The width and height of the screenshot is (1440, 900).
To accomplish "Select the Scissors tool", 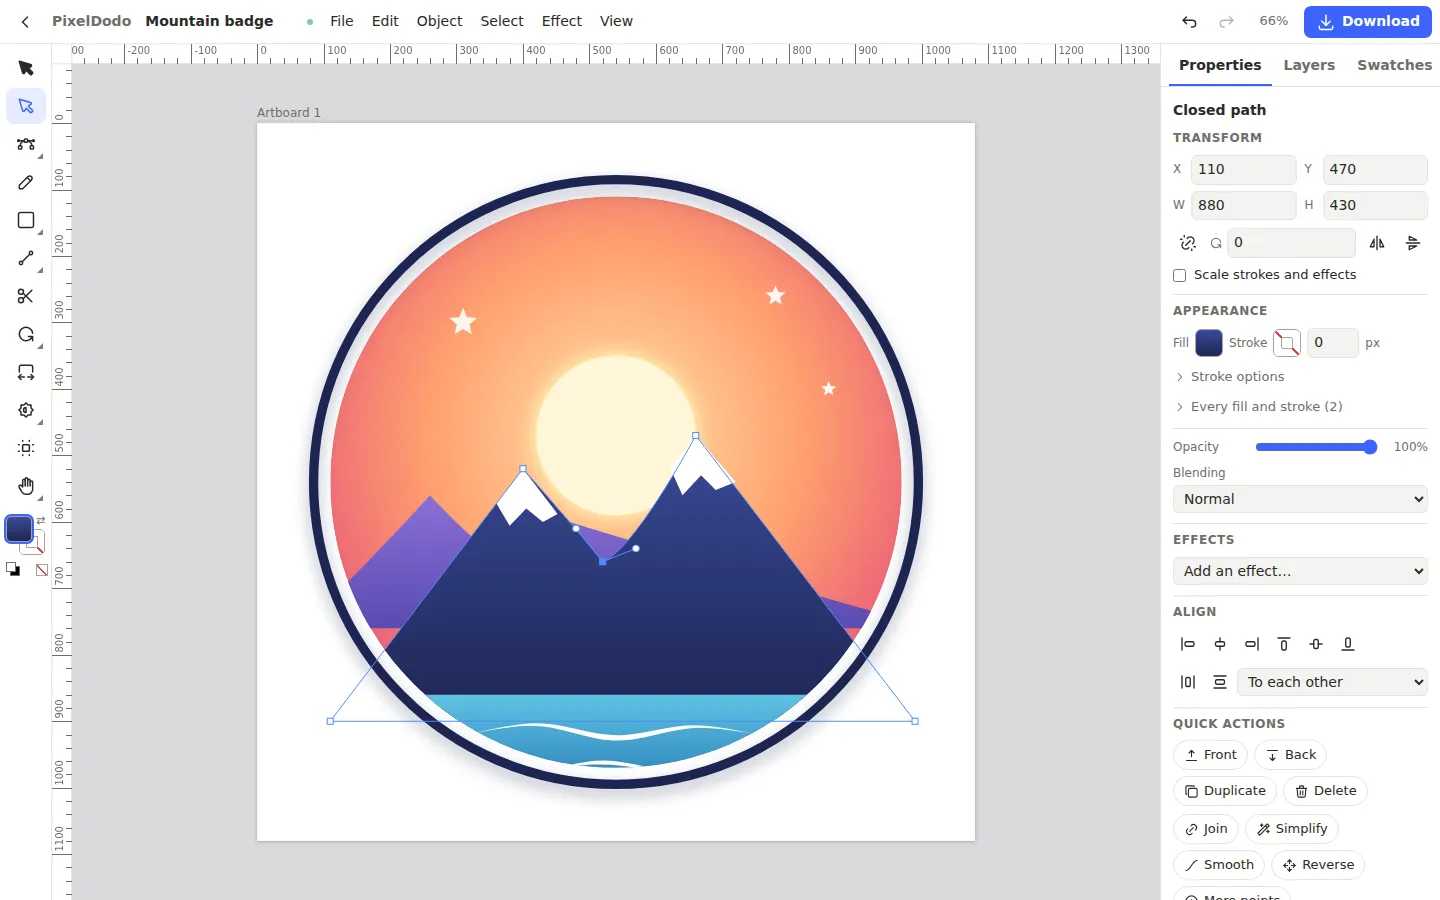I will point(26,296).
